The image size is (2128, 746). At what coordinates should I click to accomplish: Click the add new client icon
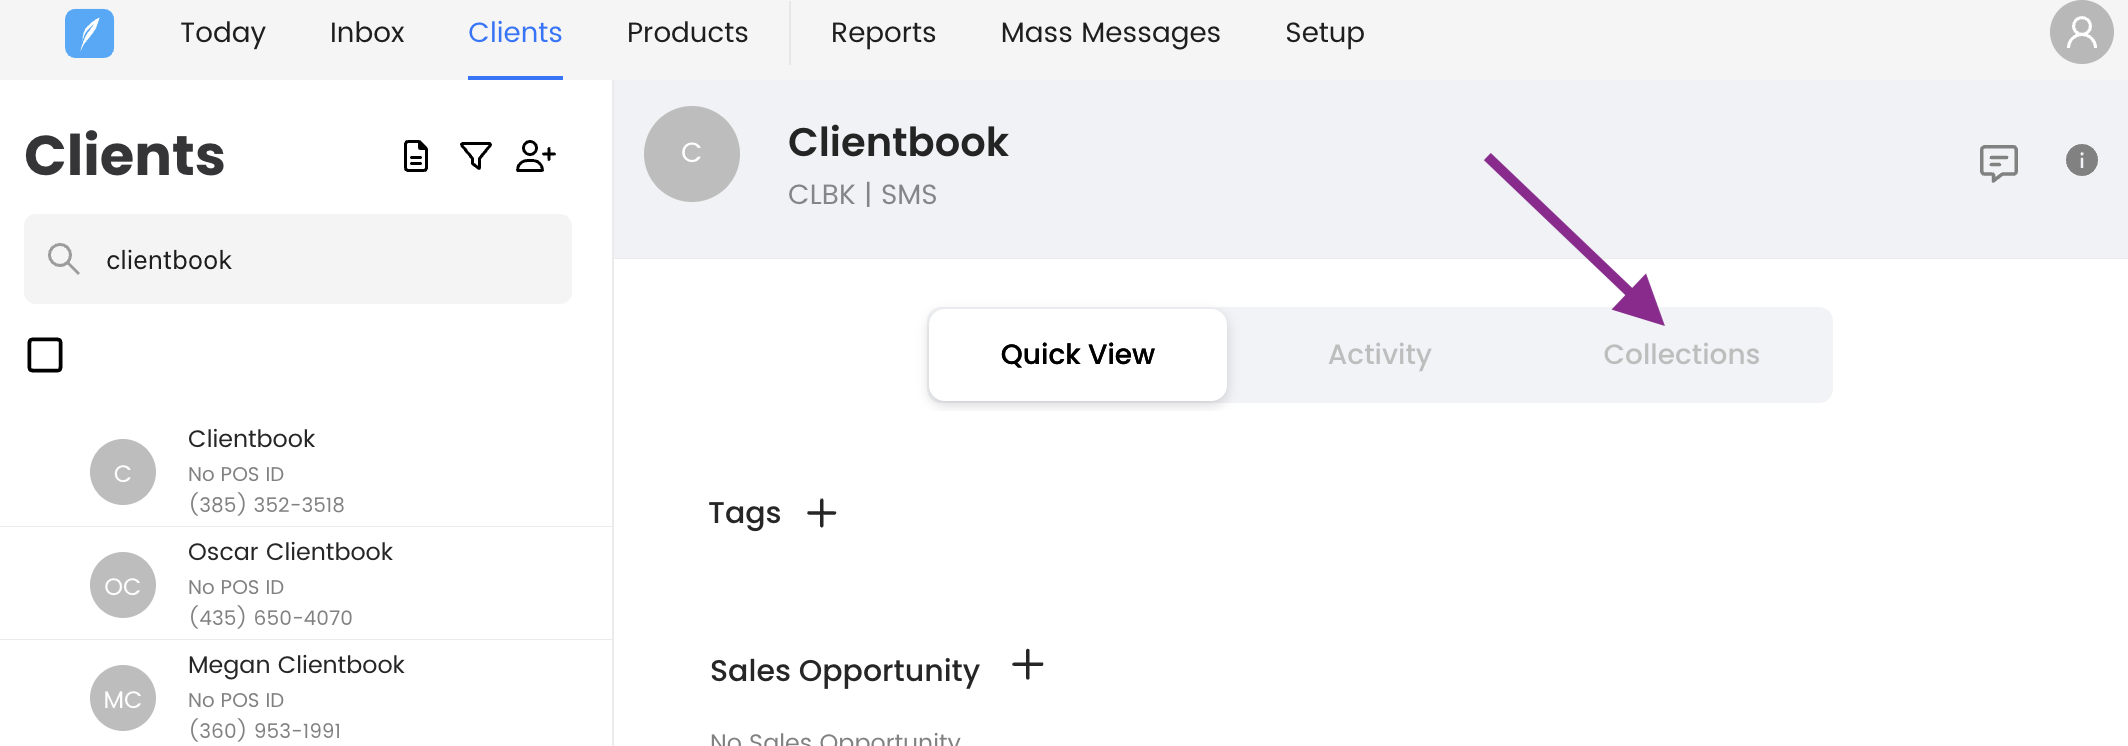536,156
